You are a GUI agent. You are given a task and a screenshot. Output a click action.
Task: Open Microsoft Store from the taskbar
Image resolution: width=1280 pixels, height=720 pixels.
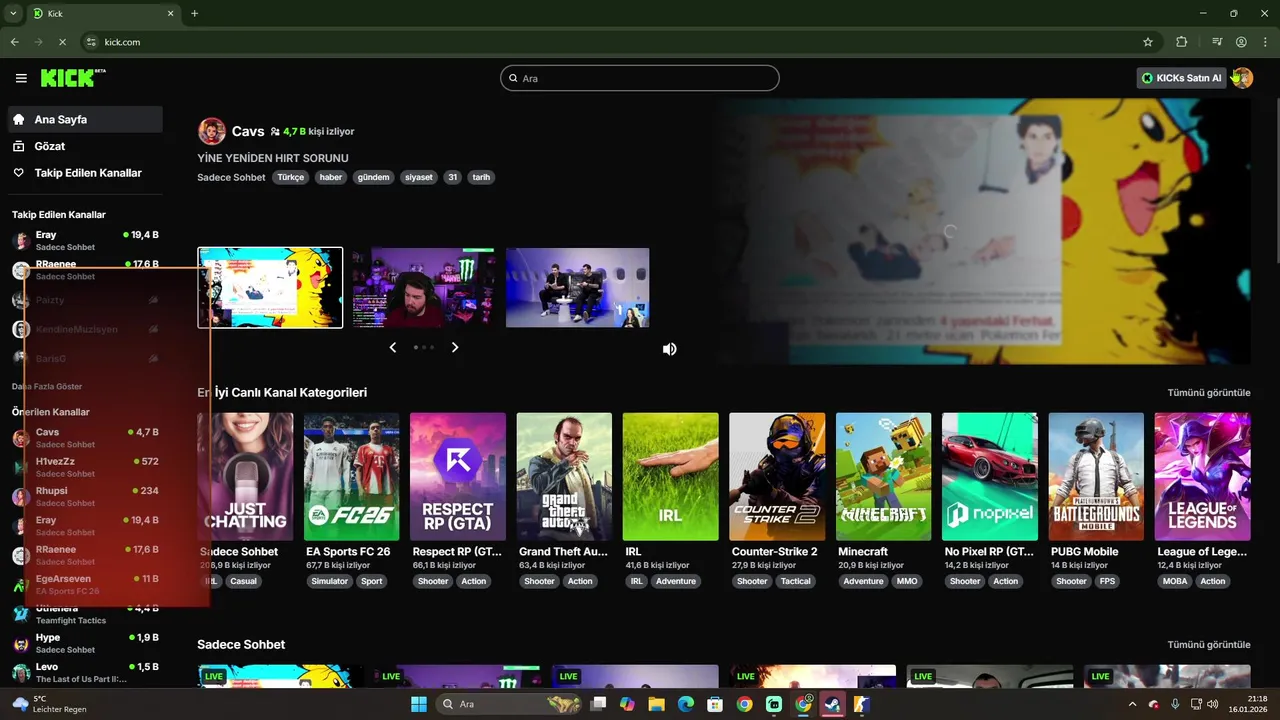point(715,704)
